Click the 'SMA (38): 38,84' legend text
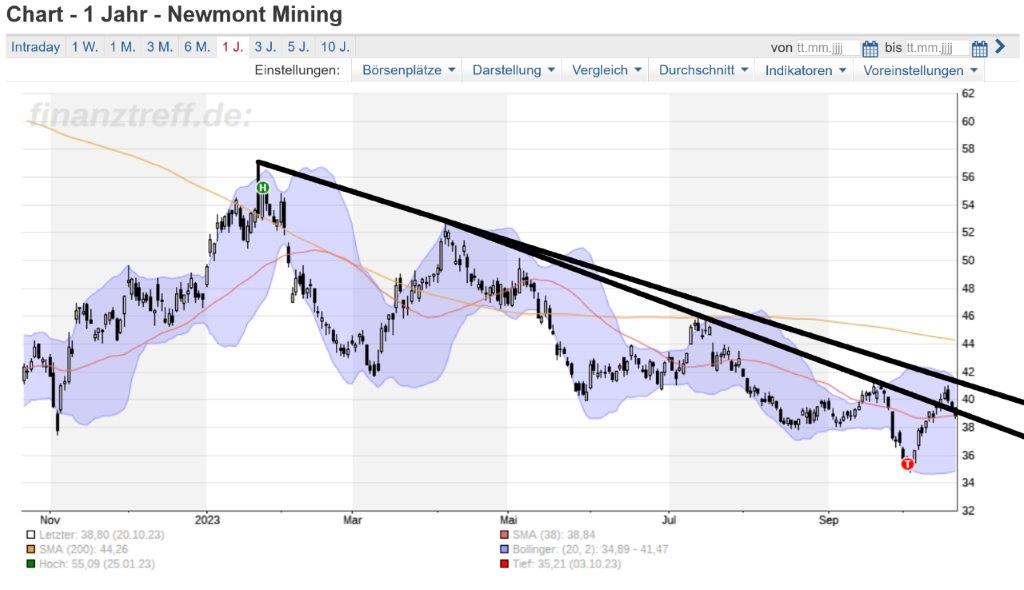The height and width of the screenshot is (590, 1024). click(x=554, y=534)
